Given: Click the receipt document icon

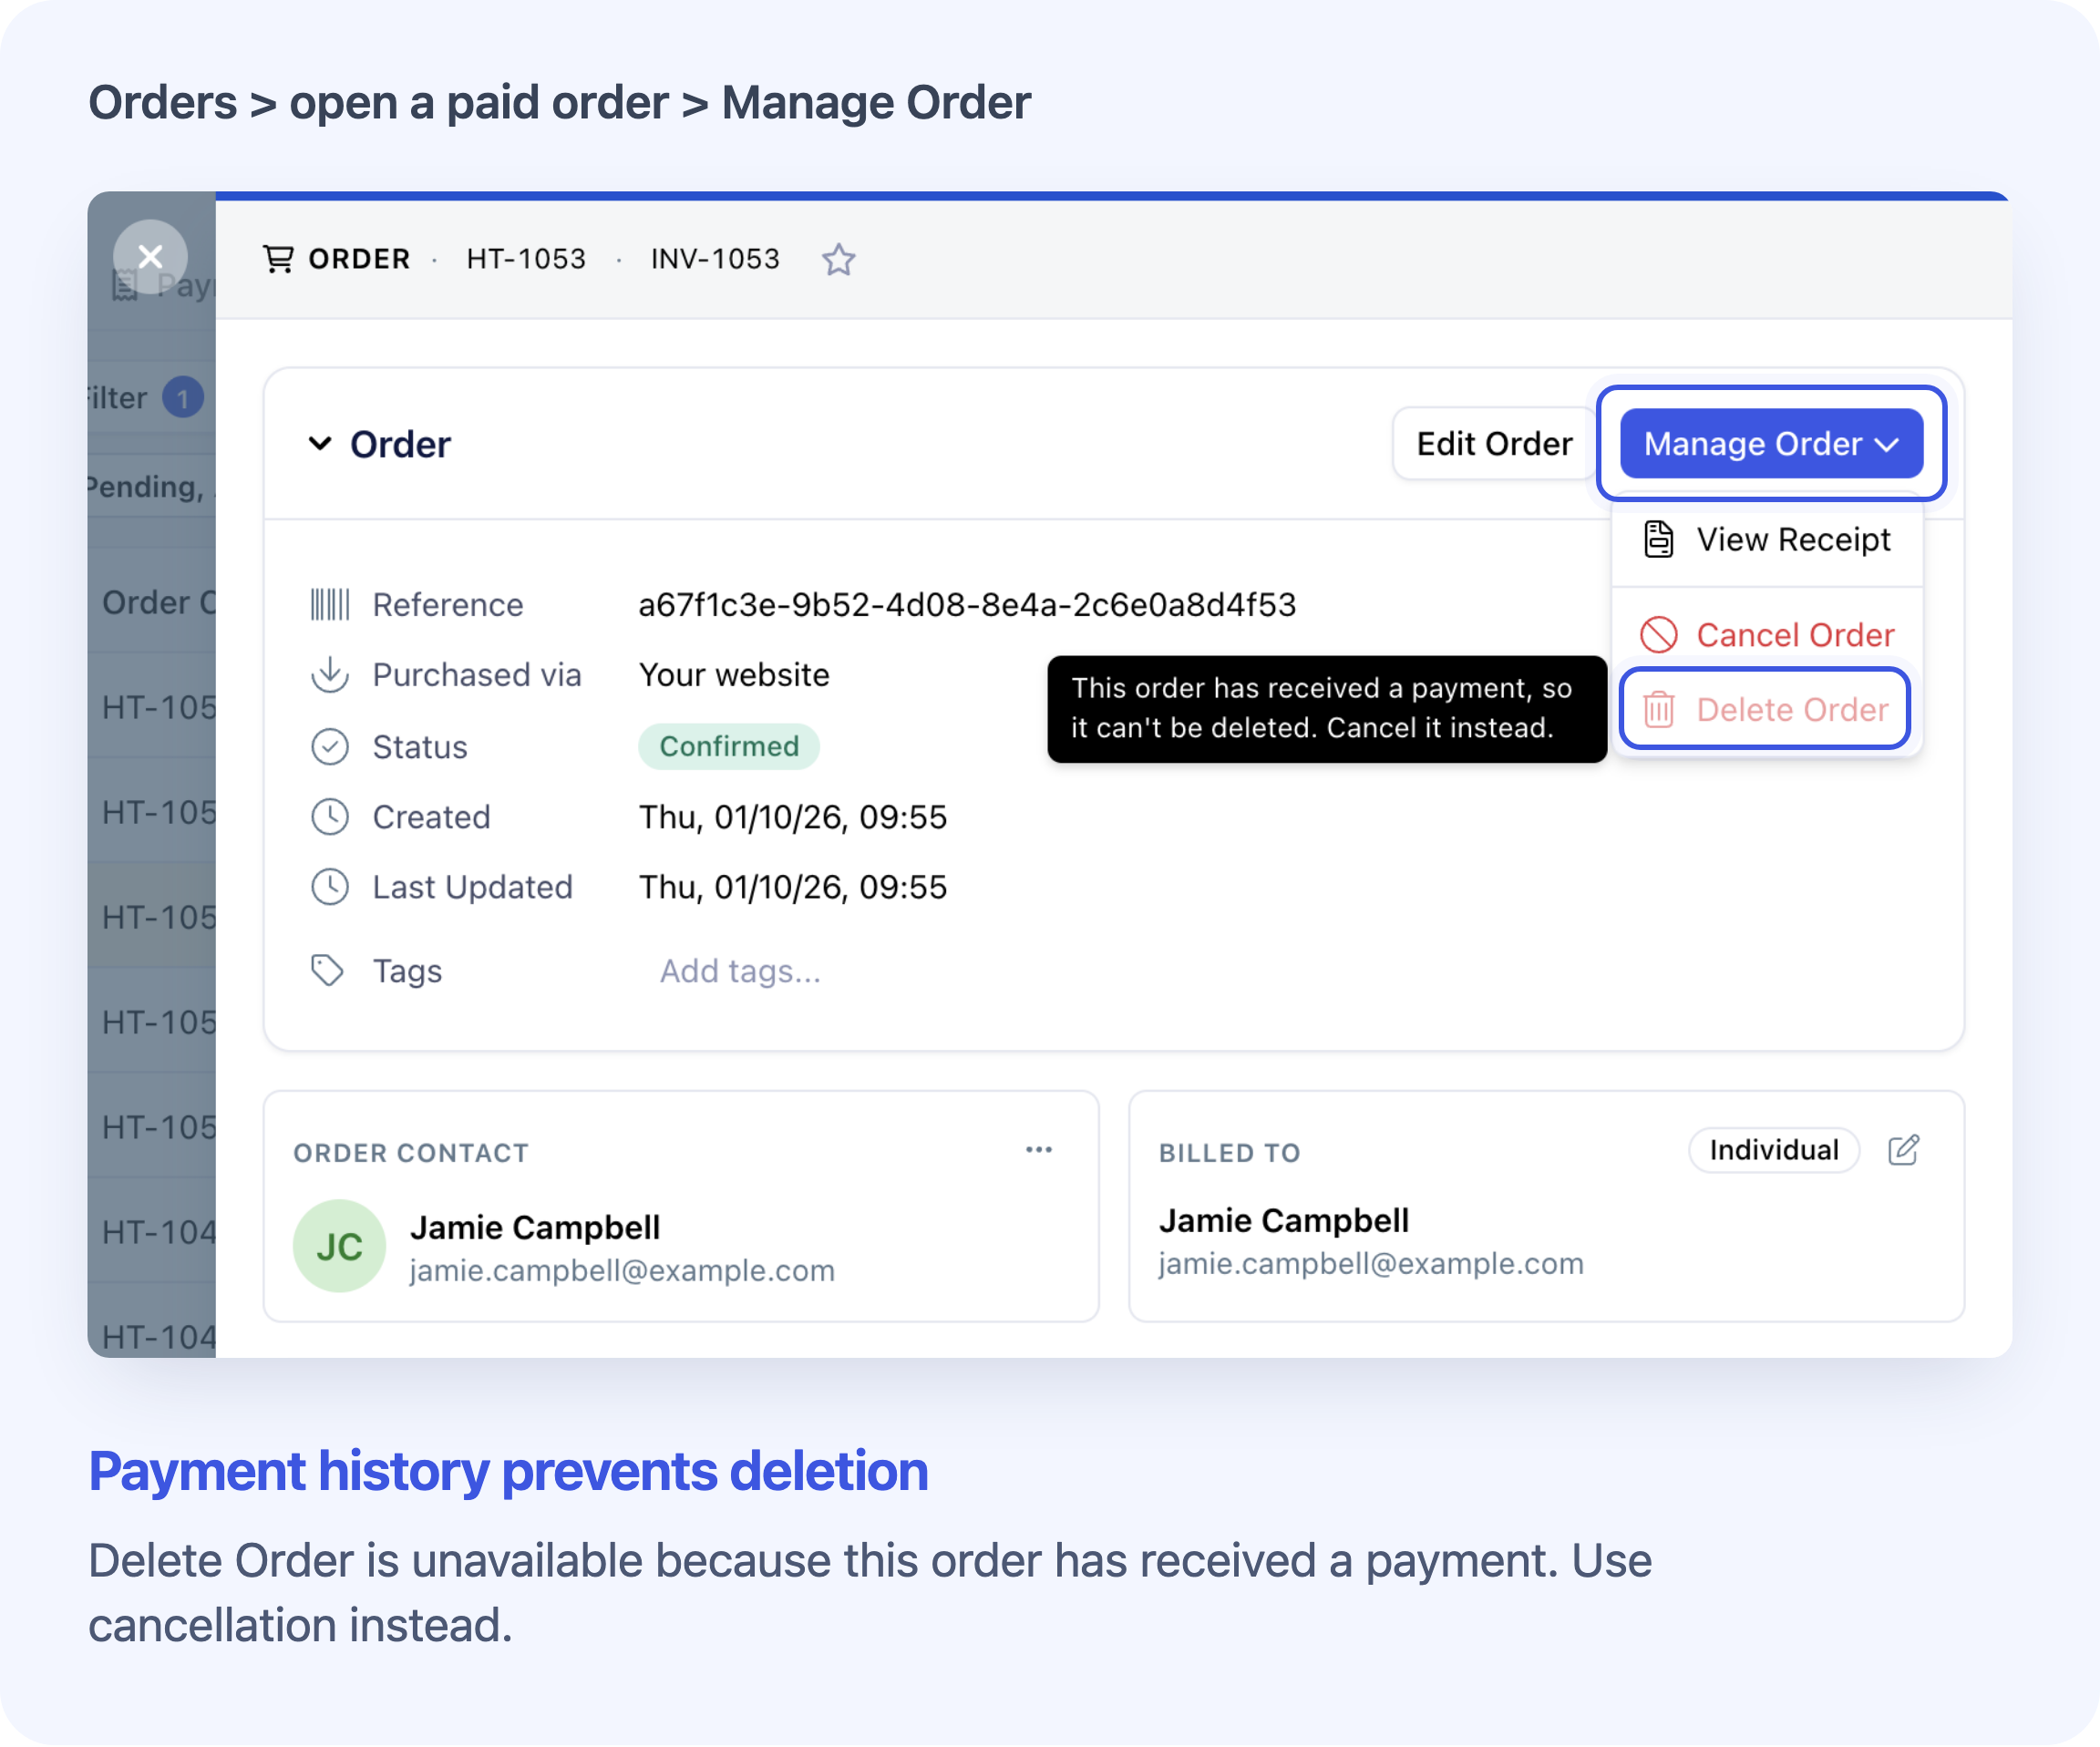Looking at the screenshot, I should [x=1658, y=539].
